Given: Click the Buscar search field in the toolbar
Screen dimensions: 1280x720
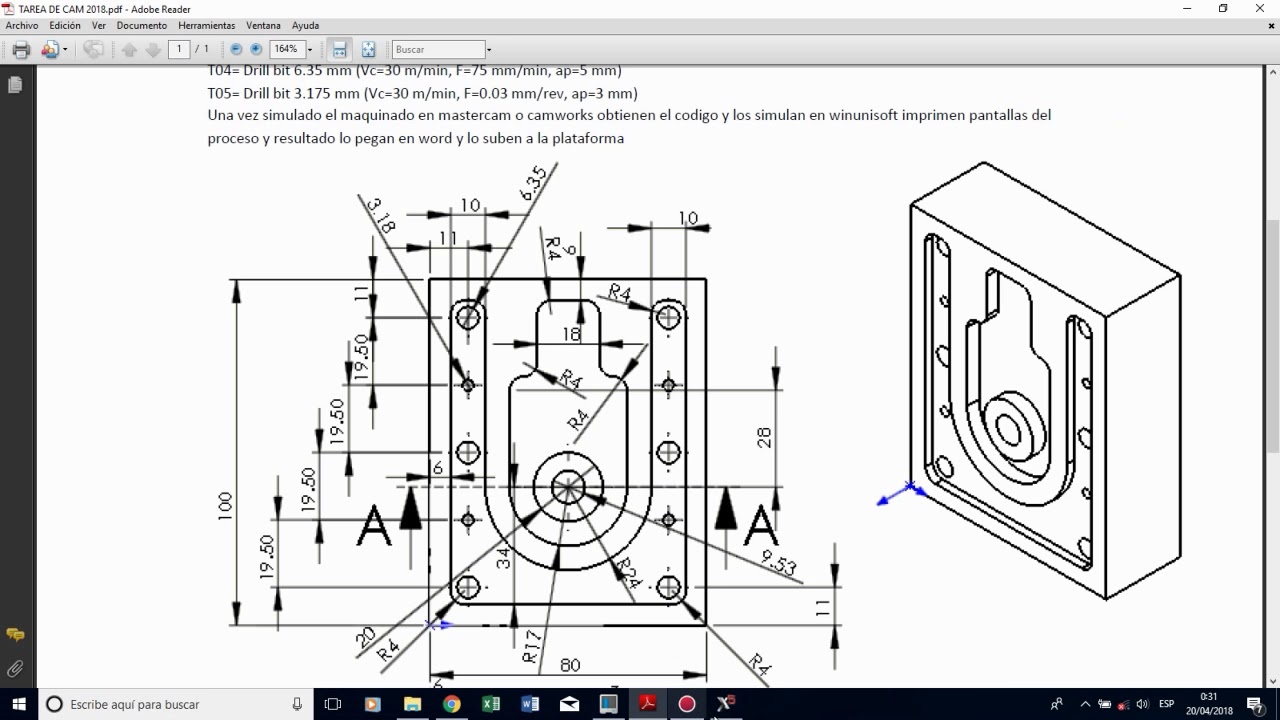Looking at the screenshot, I should 439,49.
